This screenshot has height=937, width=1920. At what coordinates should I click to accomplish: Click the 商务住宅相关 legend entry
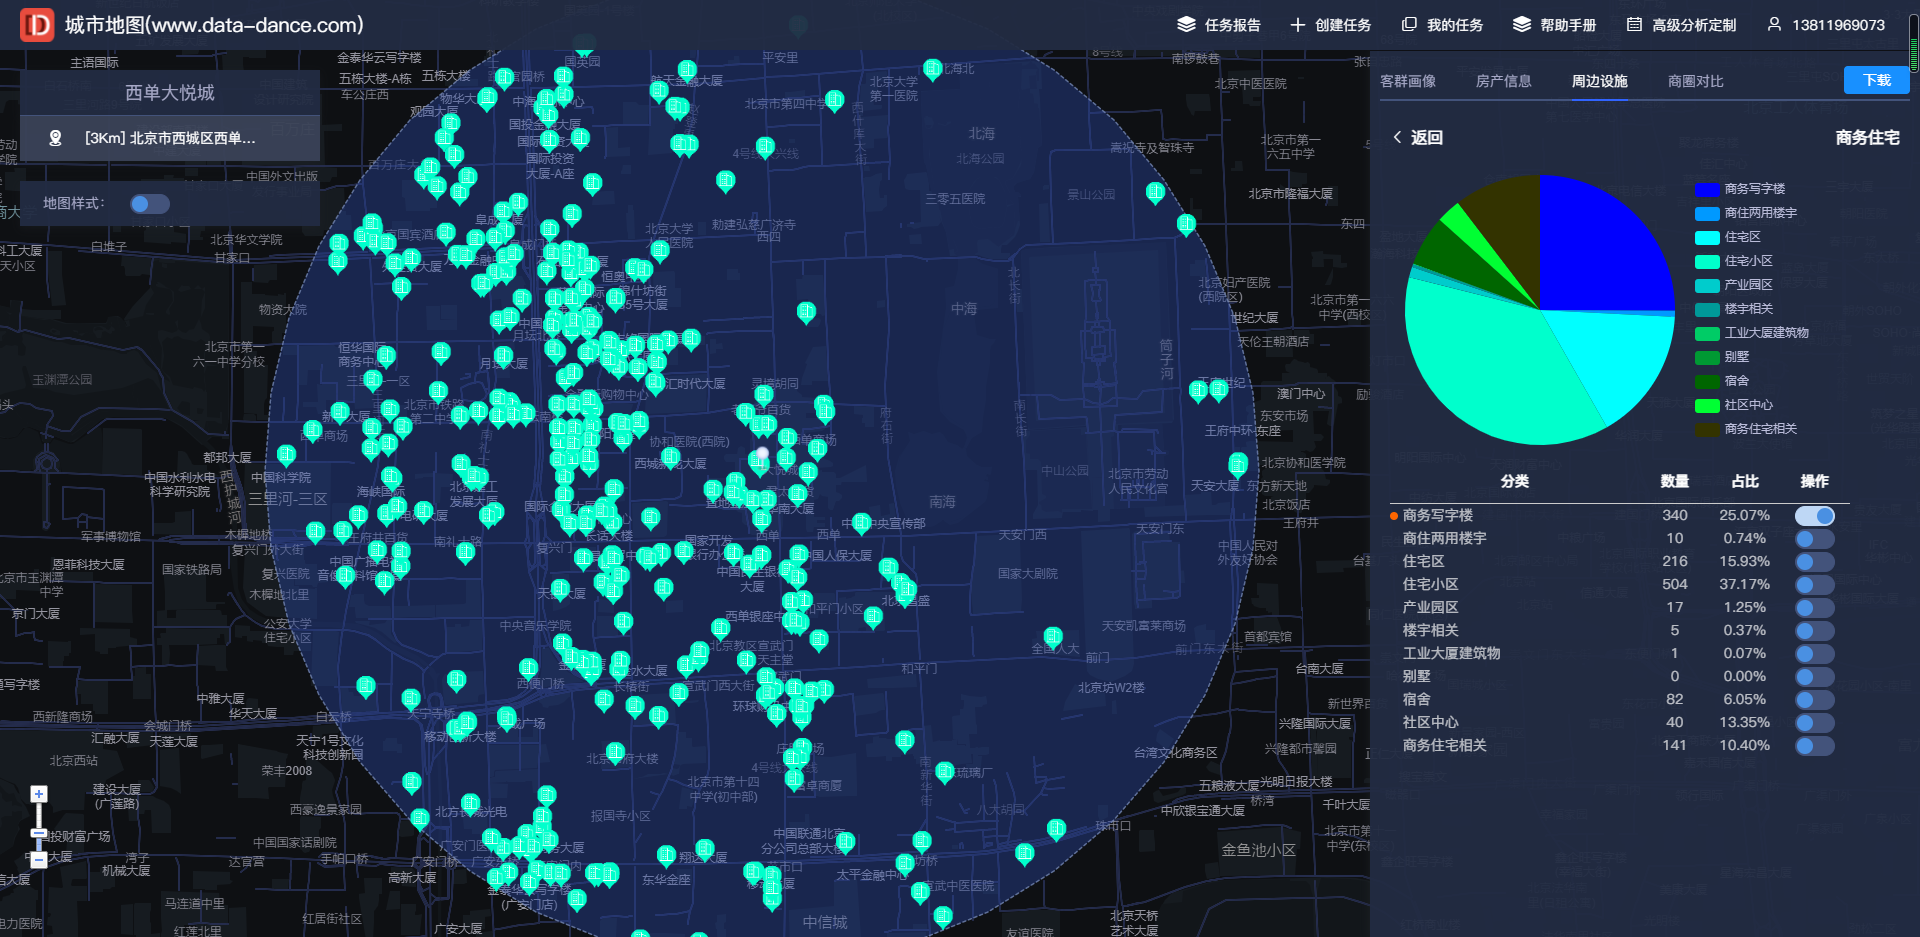click(x=1746, y=429)
